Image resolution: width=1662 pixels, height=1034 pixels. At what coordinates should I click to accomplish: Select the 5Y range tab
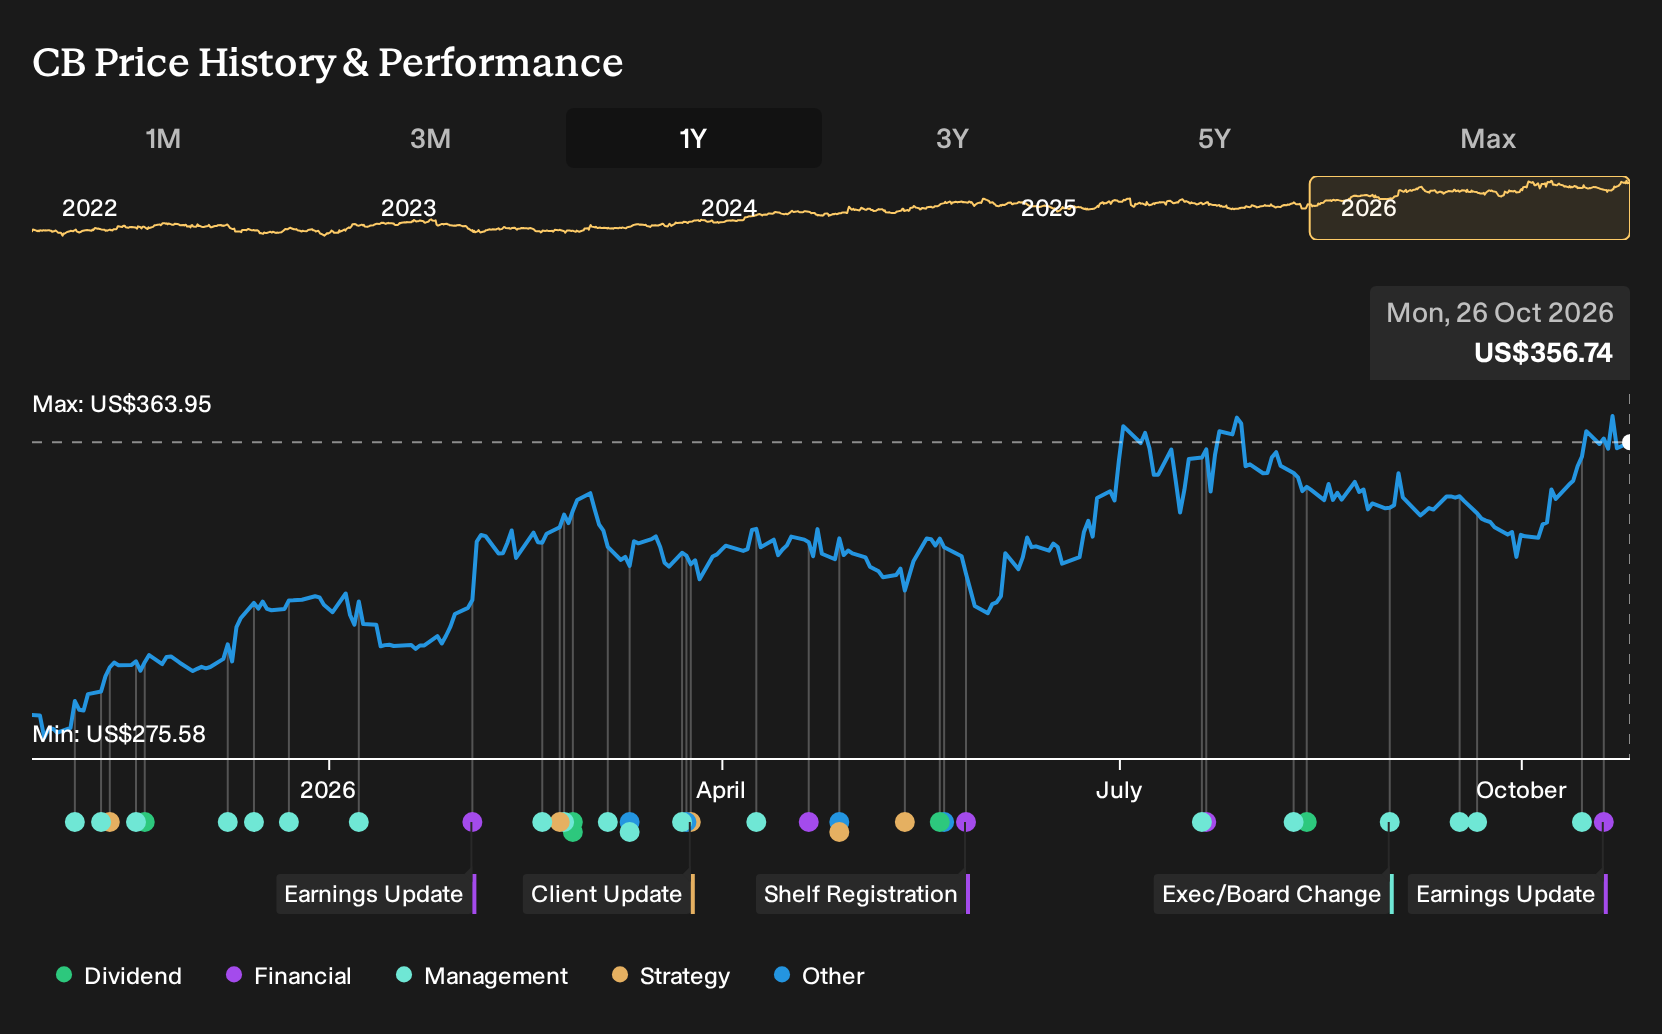[x=1214, y=138]
